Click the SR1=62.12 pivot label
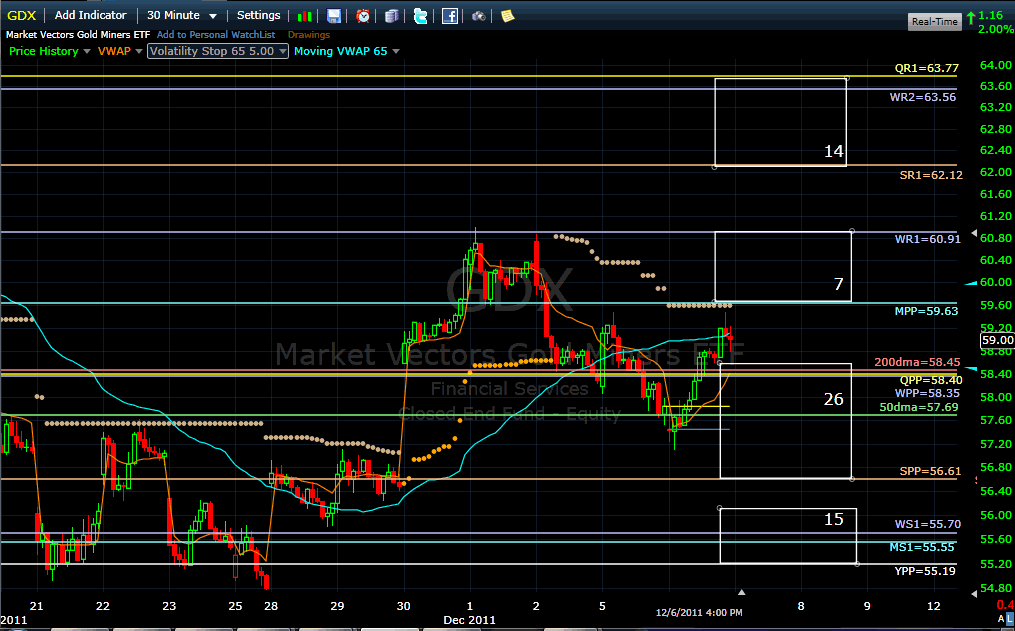 (x=931, y=175)
